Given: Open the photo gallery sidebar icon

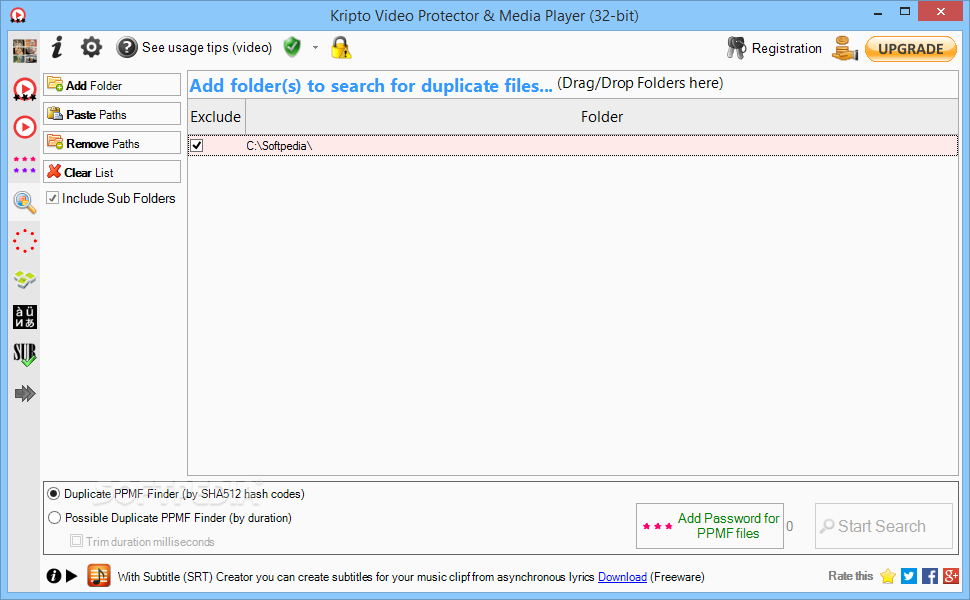Looking at the screenshot, I should pyautogui.click(x=25, y=51).
